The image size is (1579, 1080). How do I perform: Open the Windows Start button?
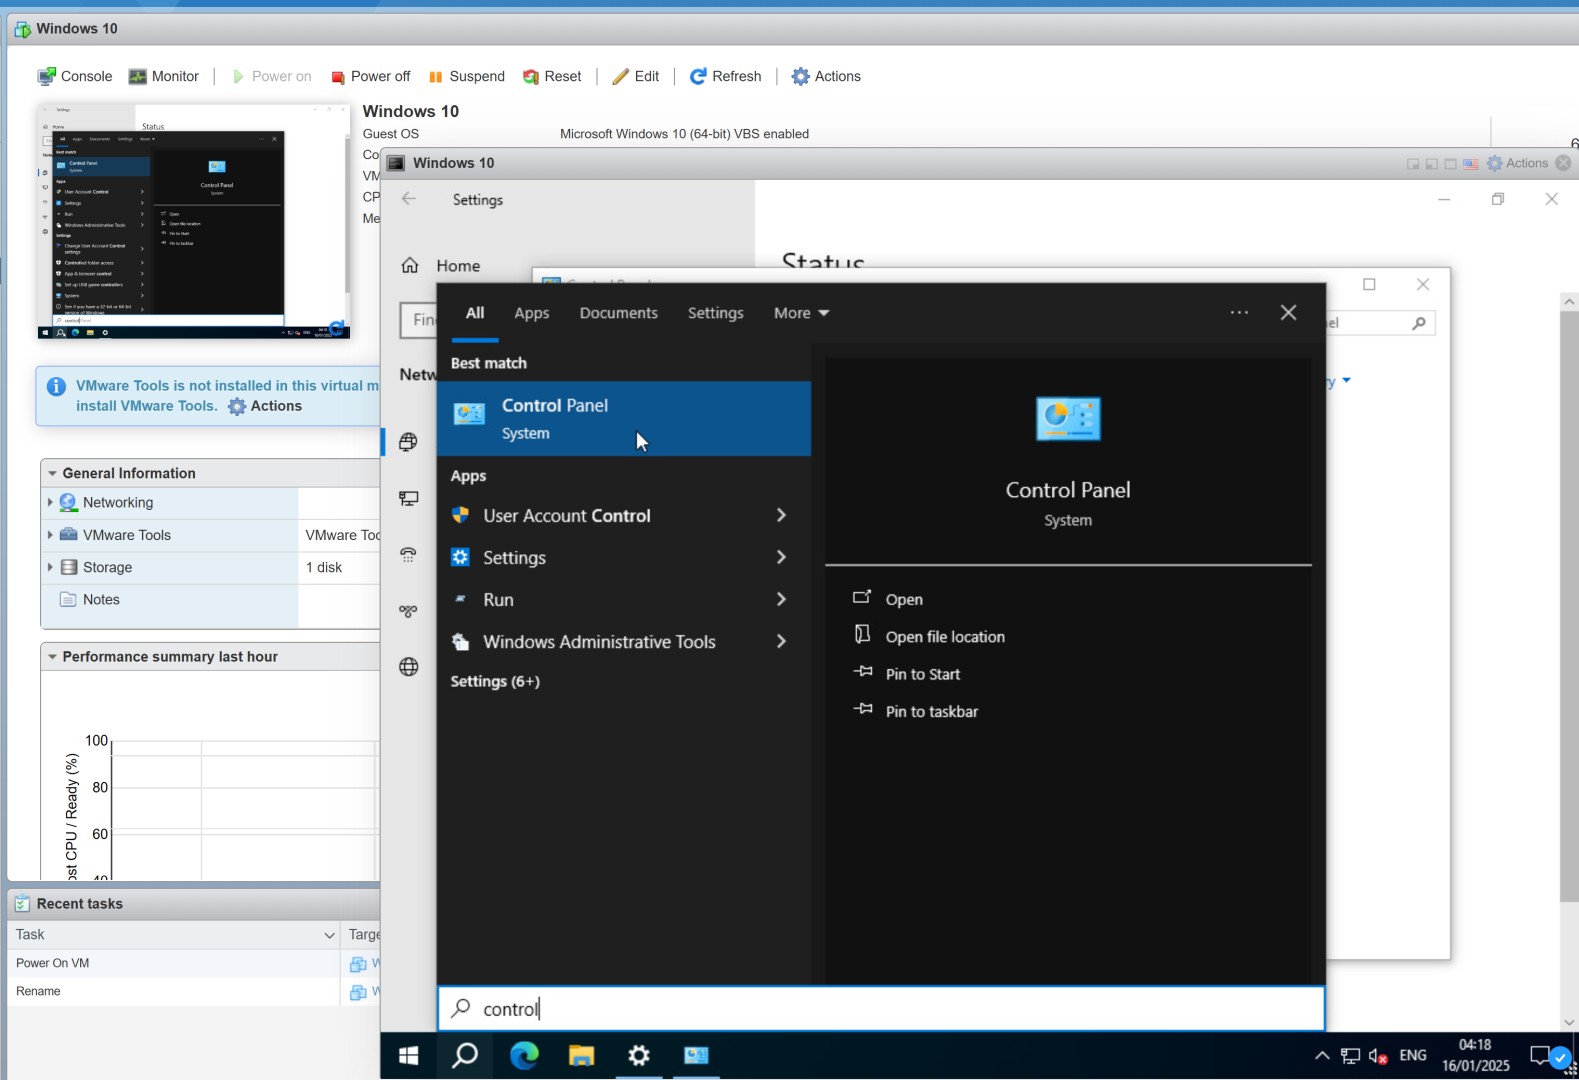[408, 1056]
